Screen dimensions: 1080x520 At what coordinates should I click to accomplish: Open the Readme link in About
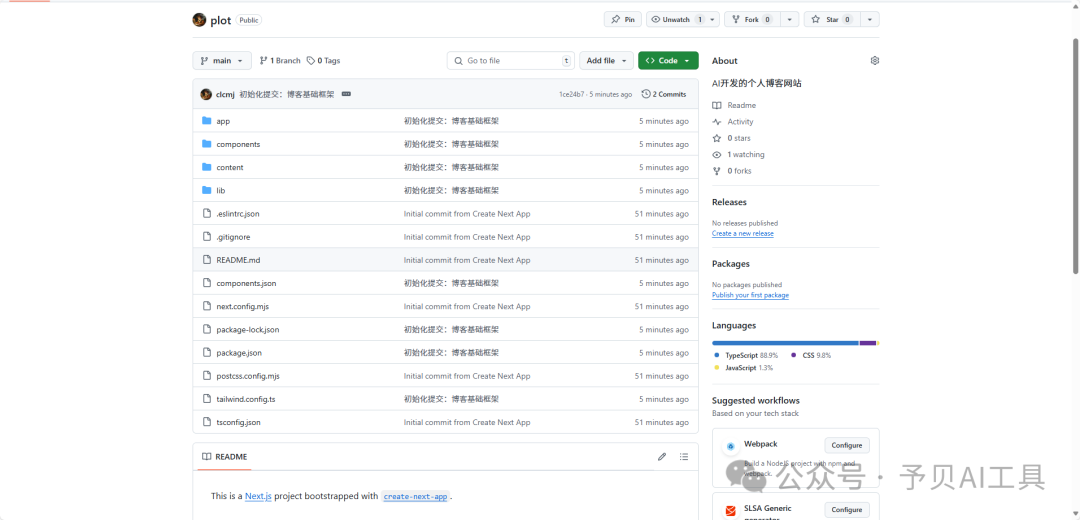734,105
